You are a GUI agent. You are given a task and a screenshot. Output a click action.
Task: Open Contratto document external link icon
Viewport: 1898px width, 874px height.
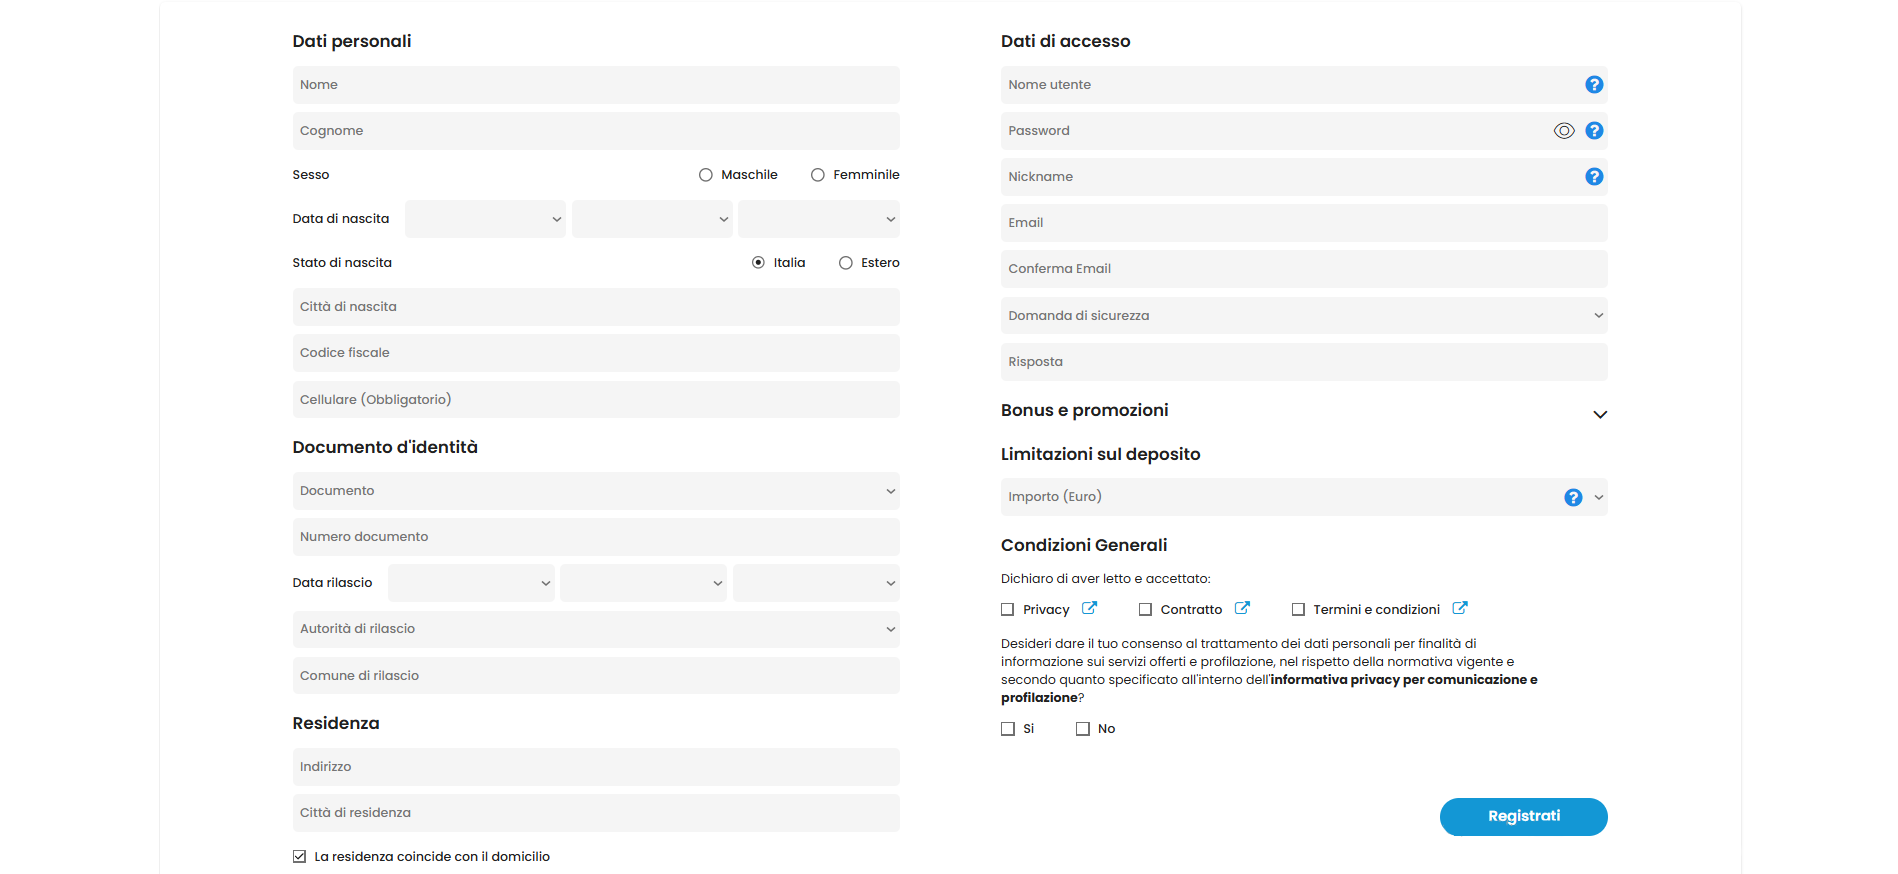1242,608
